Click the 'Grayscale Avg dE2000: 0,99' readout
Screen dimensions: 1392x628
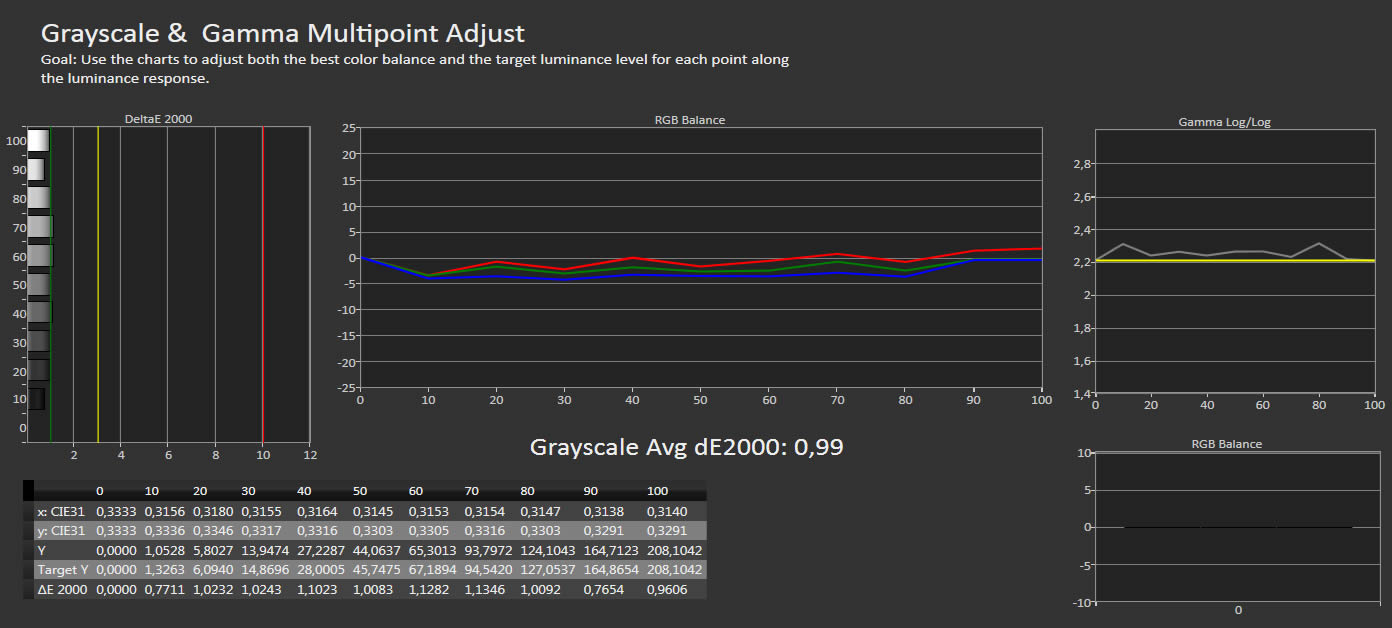point(686,447)
